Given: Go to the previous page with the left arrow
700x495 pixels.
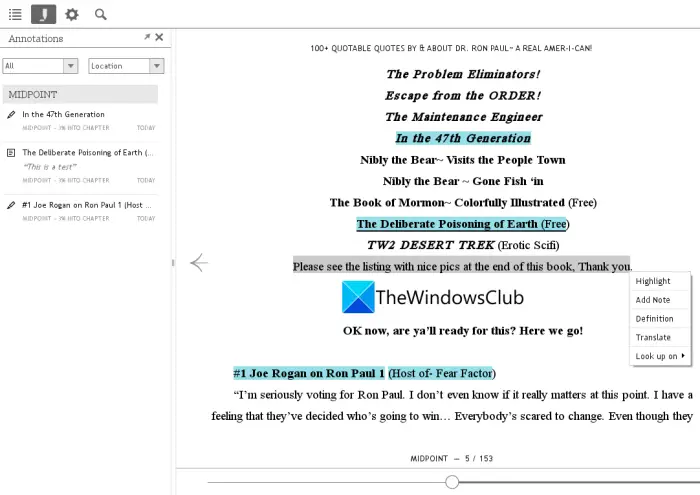Looking at the screenshot, I should tap(199, 262).
